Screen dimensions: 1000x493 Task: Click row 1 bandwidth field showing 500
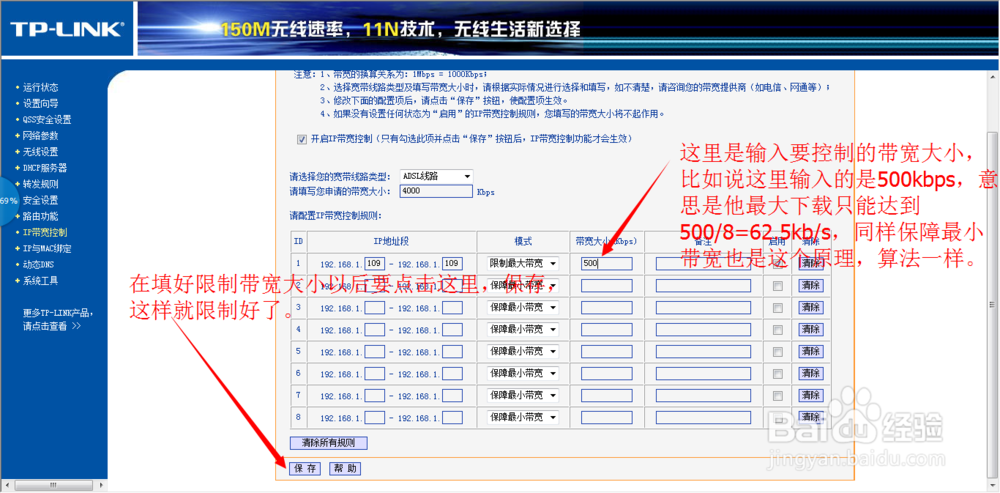pyautogui.click(x=607, y=263)
